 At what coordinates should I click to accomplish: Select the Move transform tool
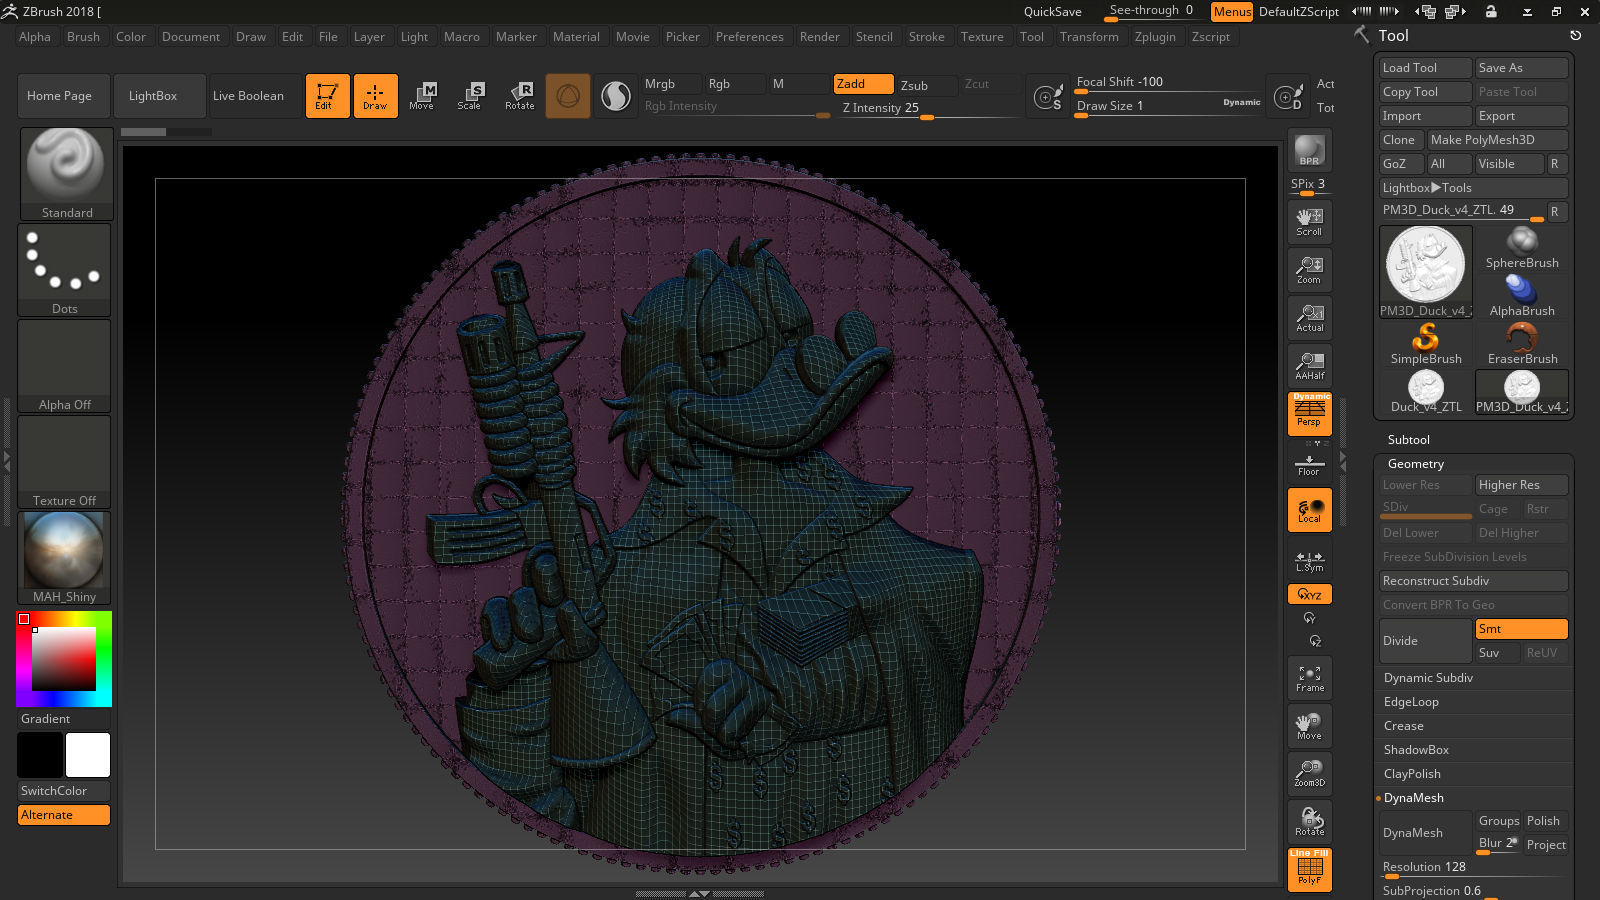pyautogui.click(x=422, y=96)
